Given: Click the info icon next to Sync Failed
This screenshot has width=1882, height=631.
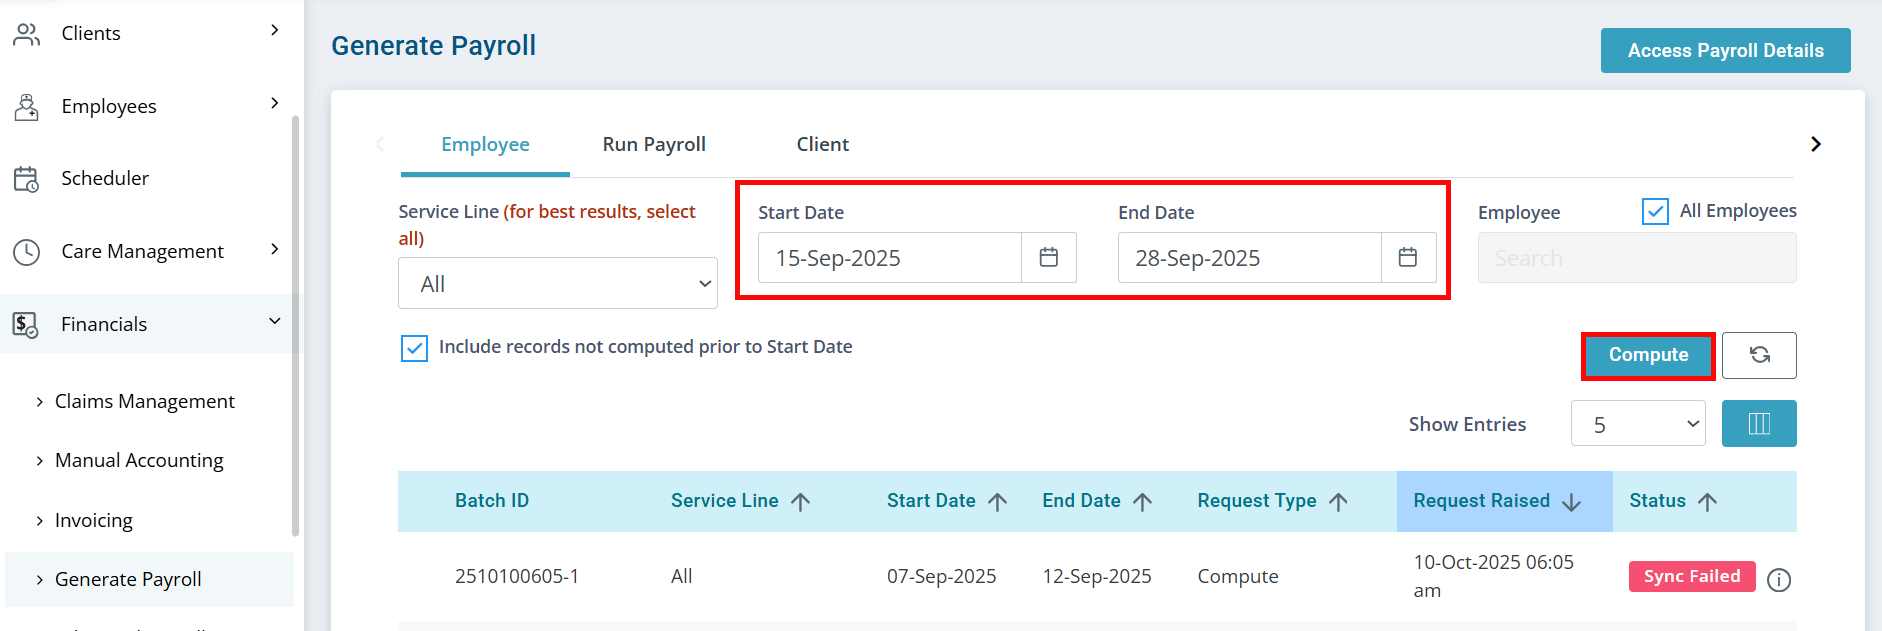Looking at the screenshot, I should click(x=1778, y=580).
